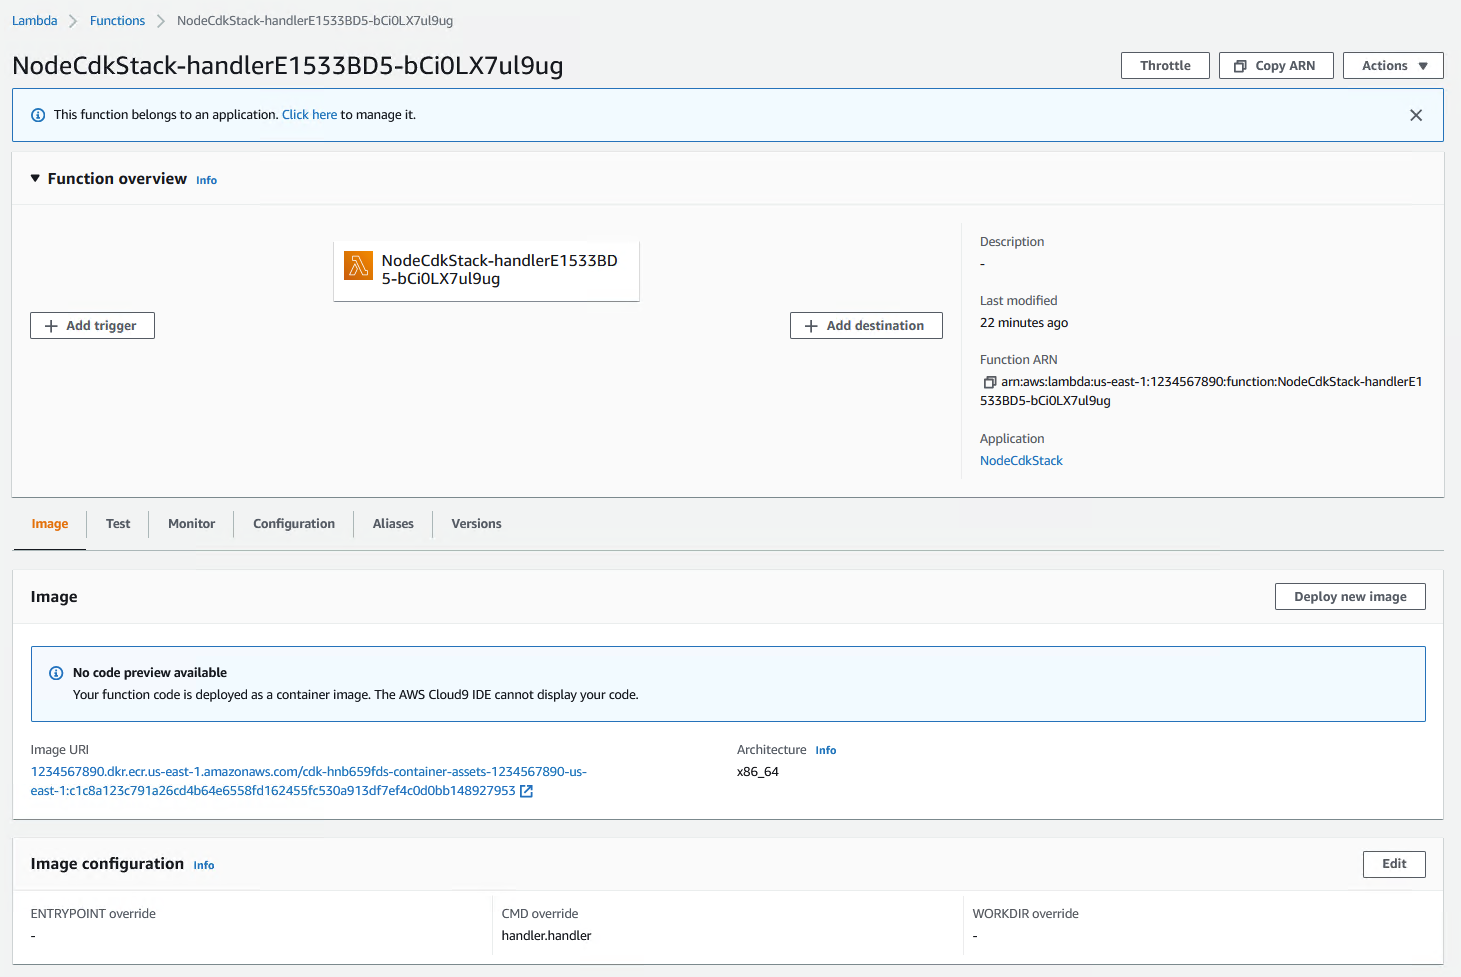The image size is (1461, 977).
Task: Click the info icon in the application banner
Action: [38, 114]
